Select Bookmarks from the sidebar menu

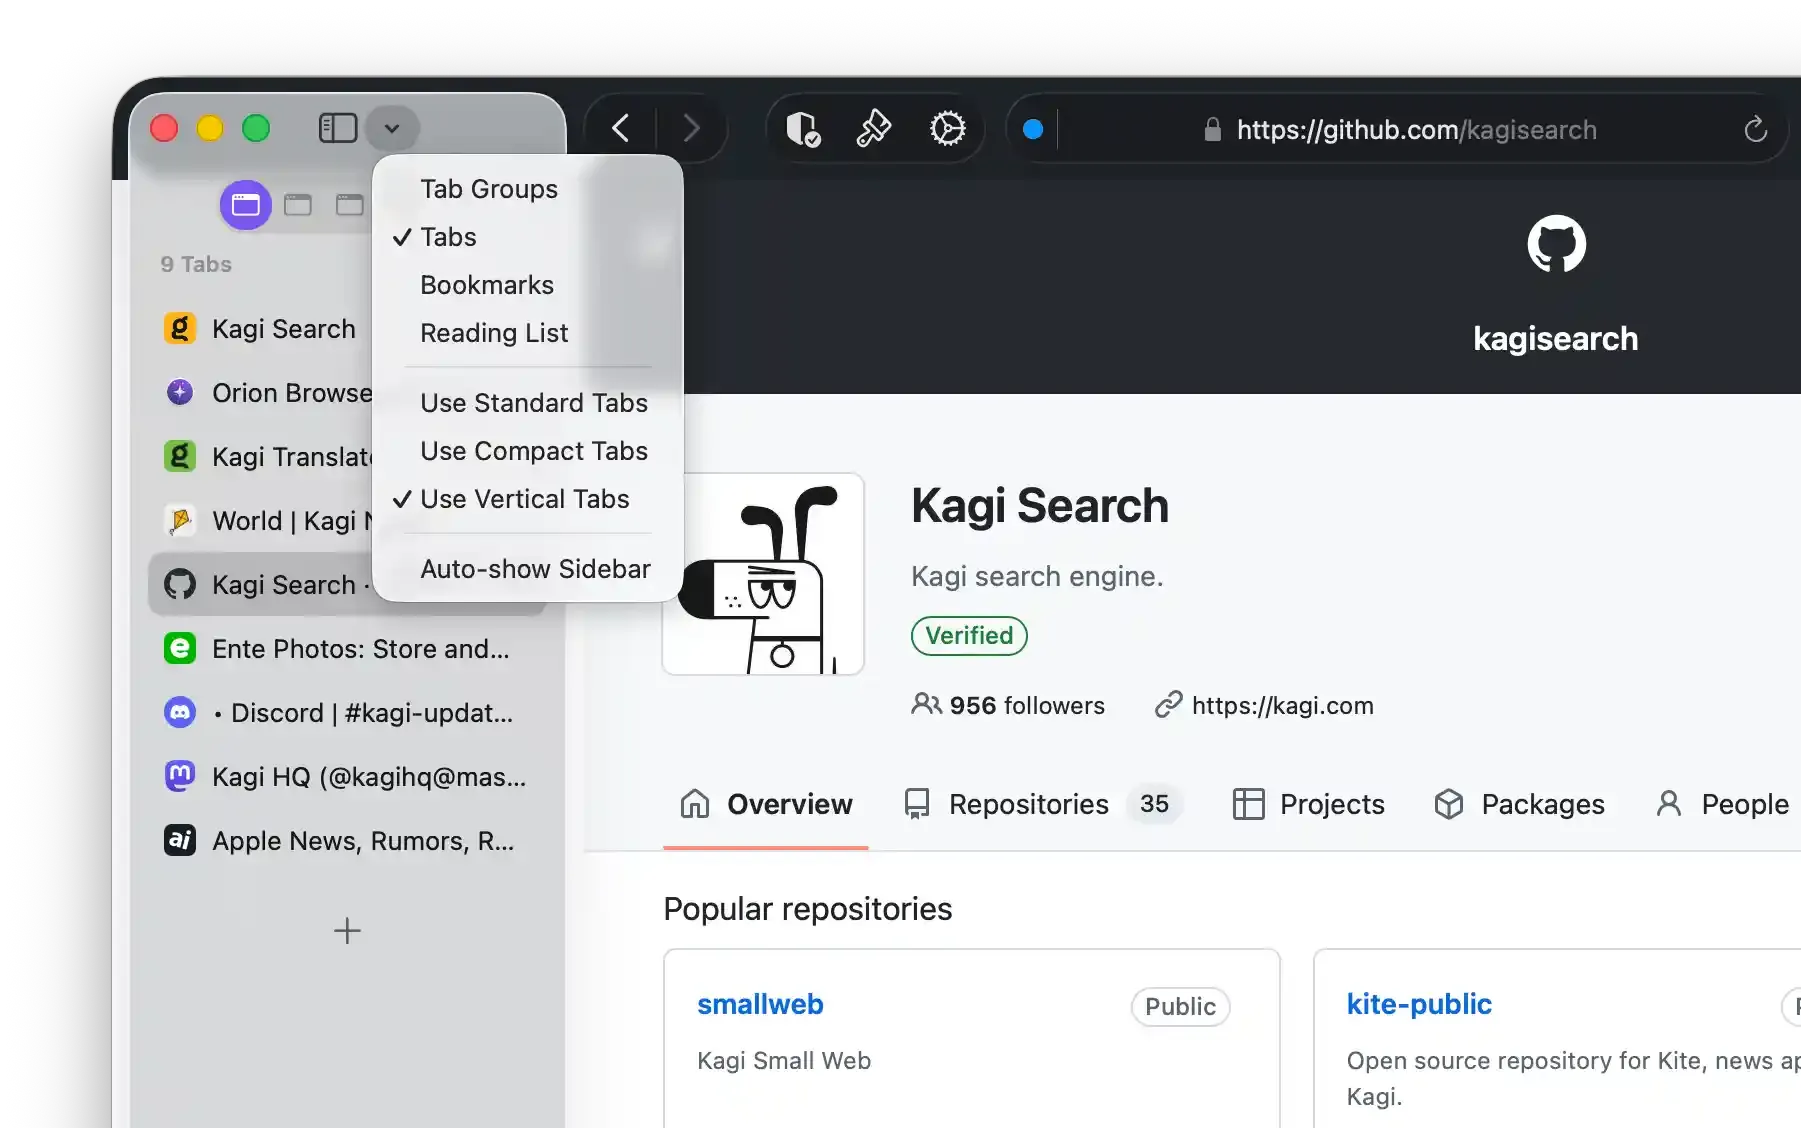487,285
